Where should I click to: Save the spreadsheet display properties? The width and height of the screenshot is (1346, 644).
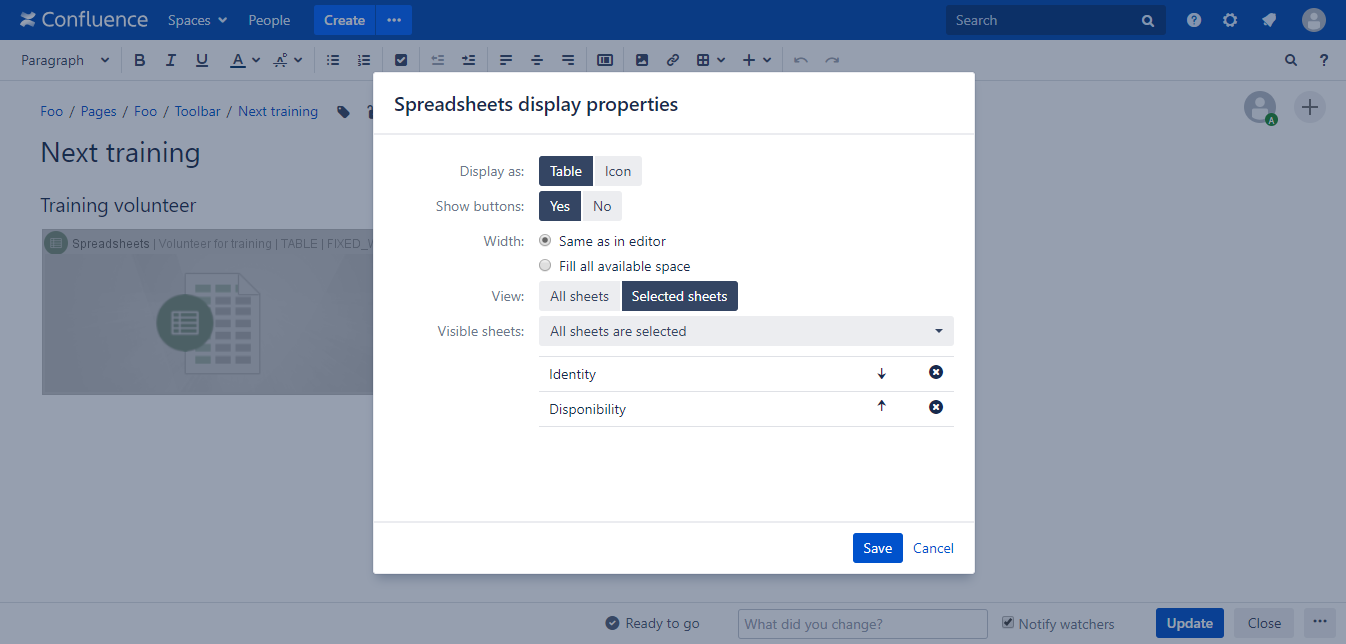(877, 548)
